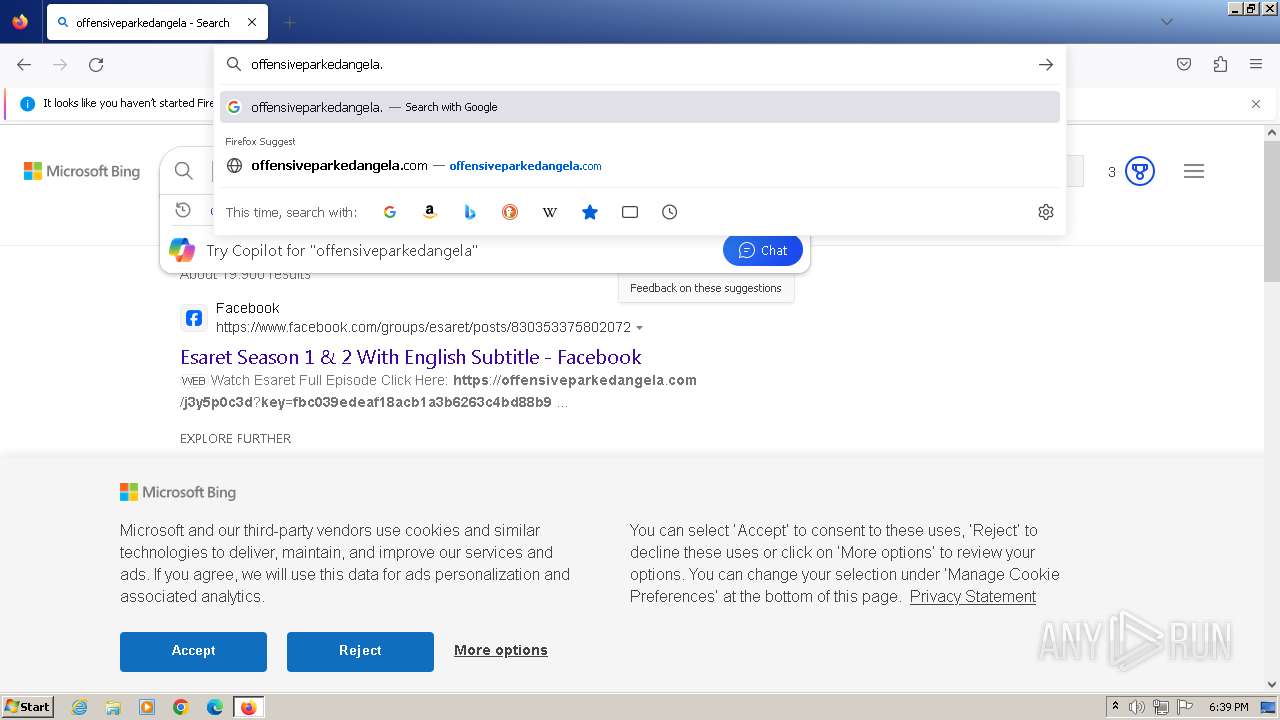Image resolution: width=1280 pixels, height=720 pixels.
Task: Search this time with DuckDuckGo icon
Action: (x=510, y=212)
